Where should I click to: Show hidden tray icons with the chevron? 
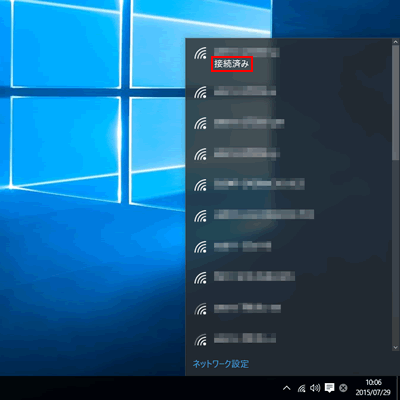point(286,388)
